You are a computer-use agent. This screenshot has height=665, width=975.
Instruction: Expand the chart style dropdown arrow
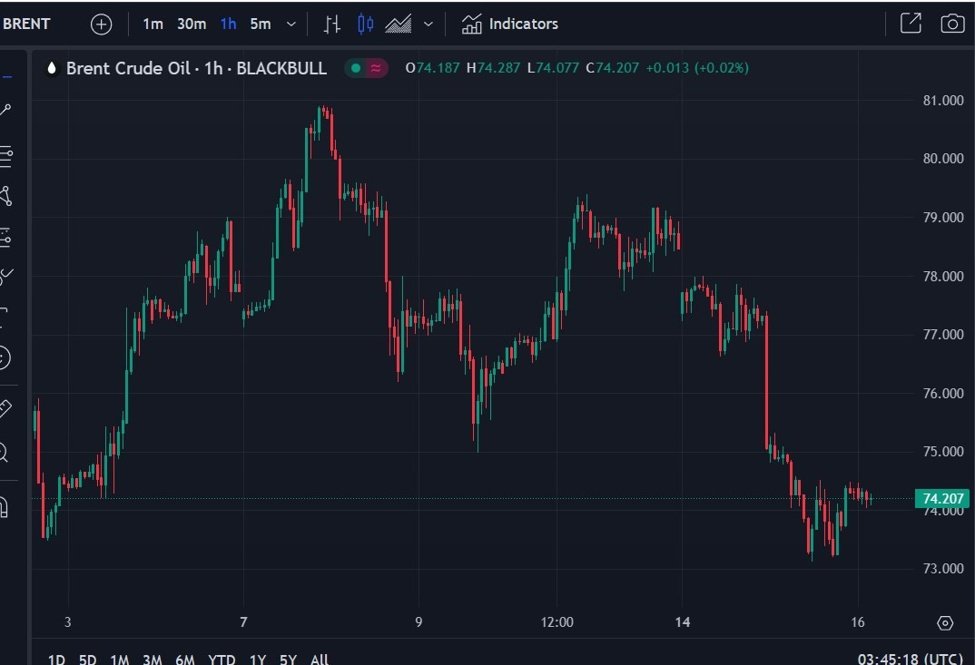click(x=428, y=24)
